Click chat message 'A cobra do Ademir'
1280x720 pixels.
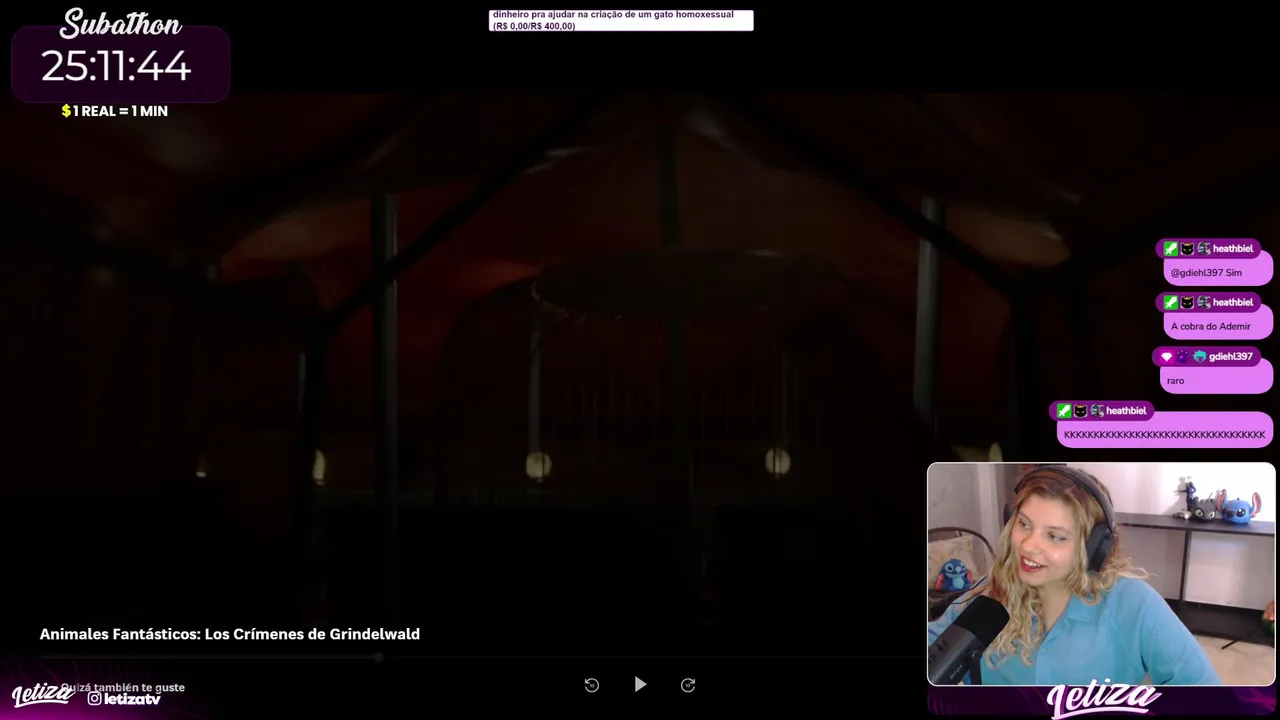click(1217, 326)
